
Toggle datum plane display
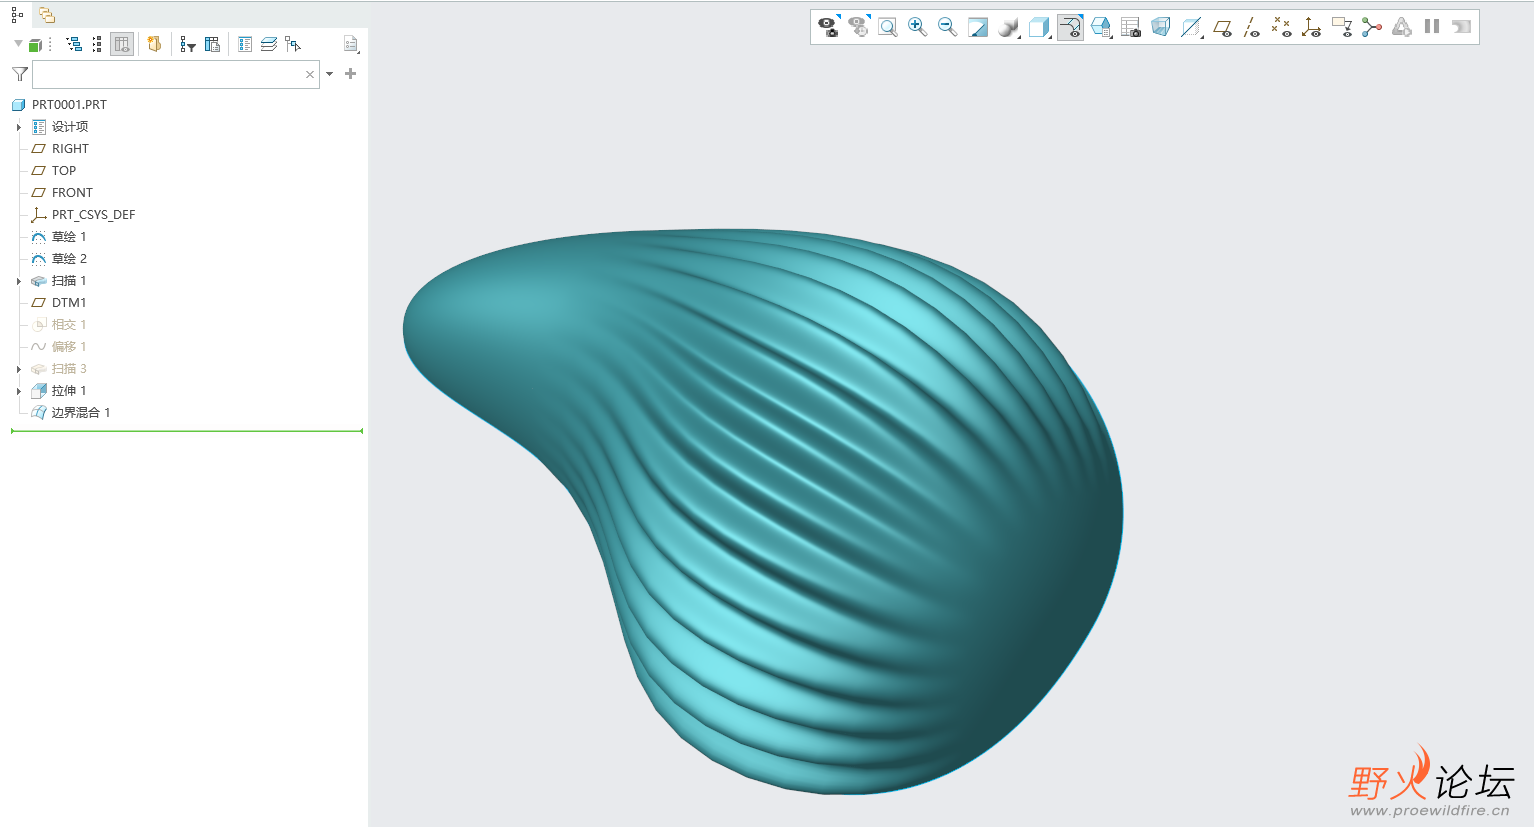[x=1222, y=27]
